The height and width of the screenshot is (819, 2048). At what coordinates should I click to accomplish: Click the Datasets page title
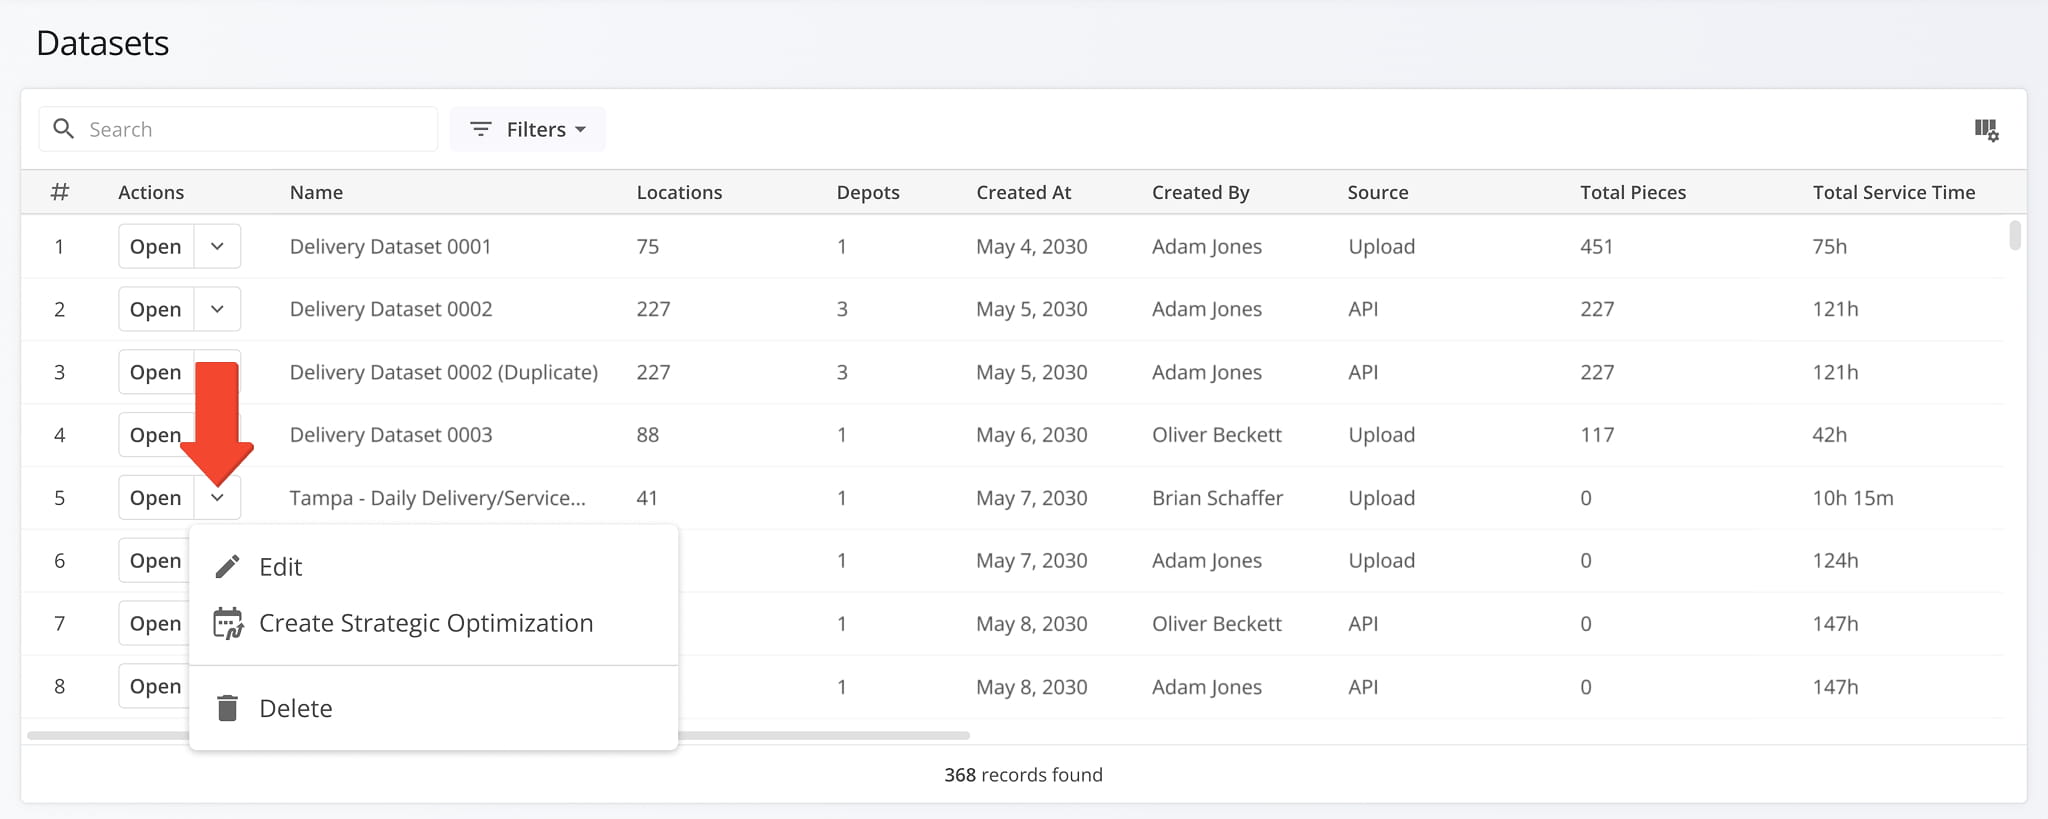pos(102,43)
